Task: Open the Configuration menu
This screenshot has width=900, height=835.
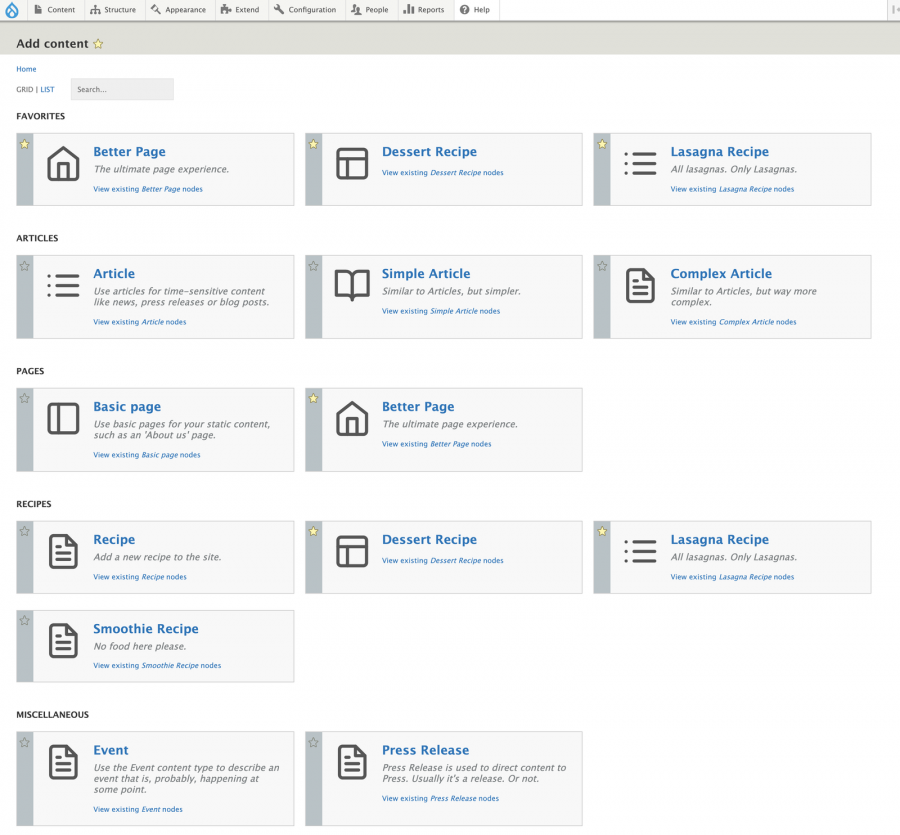Action: [305, 10]
